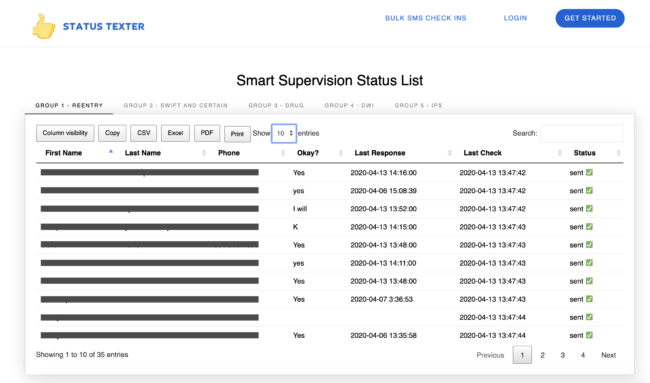Screen dimensions: 650x383
Task: Switch to Group 2 - Swift and Certain tab
Action: (x=175, y=105)
